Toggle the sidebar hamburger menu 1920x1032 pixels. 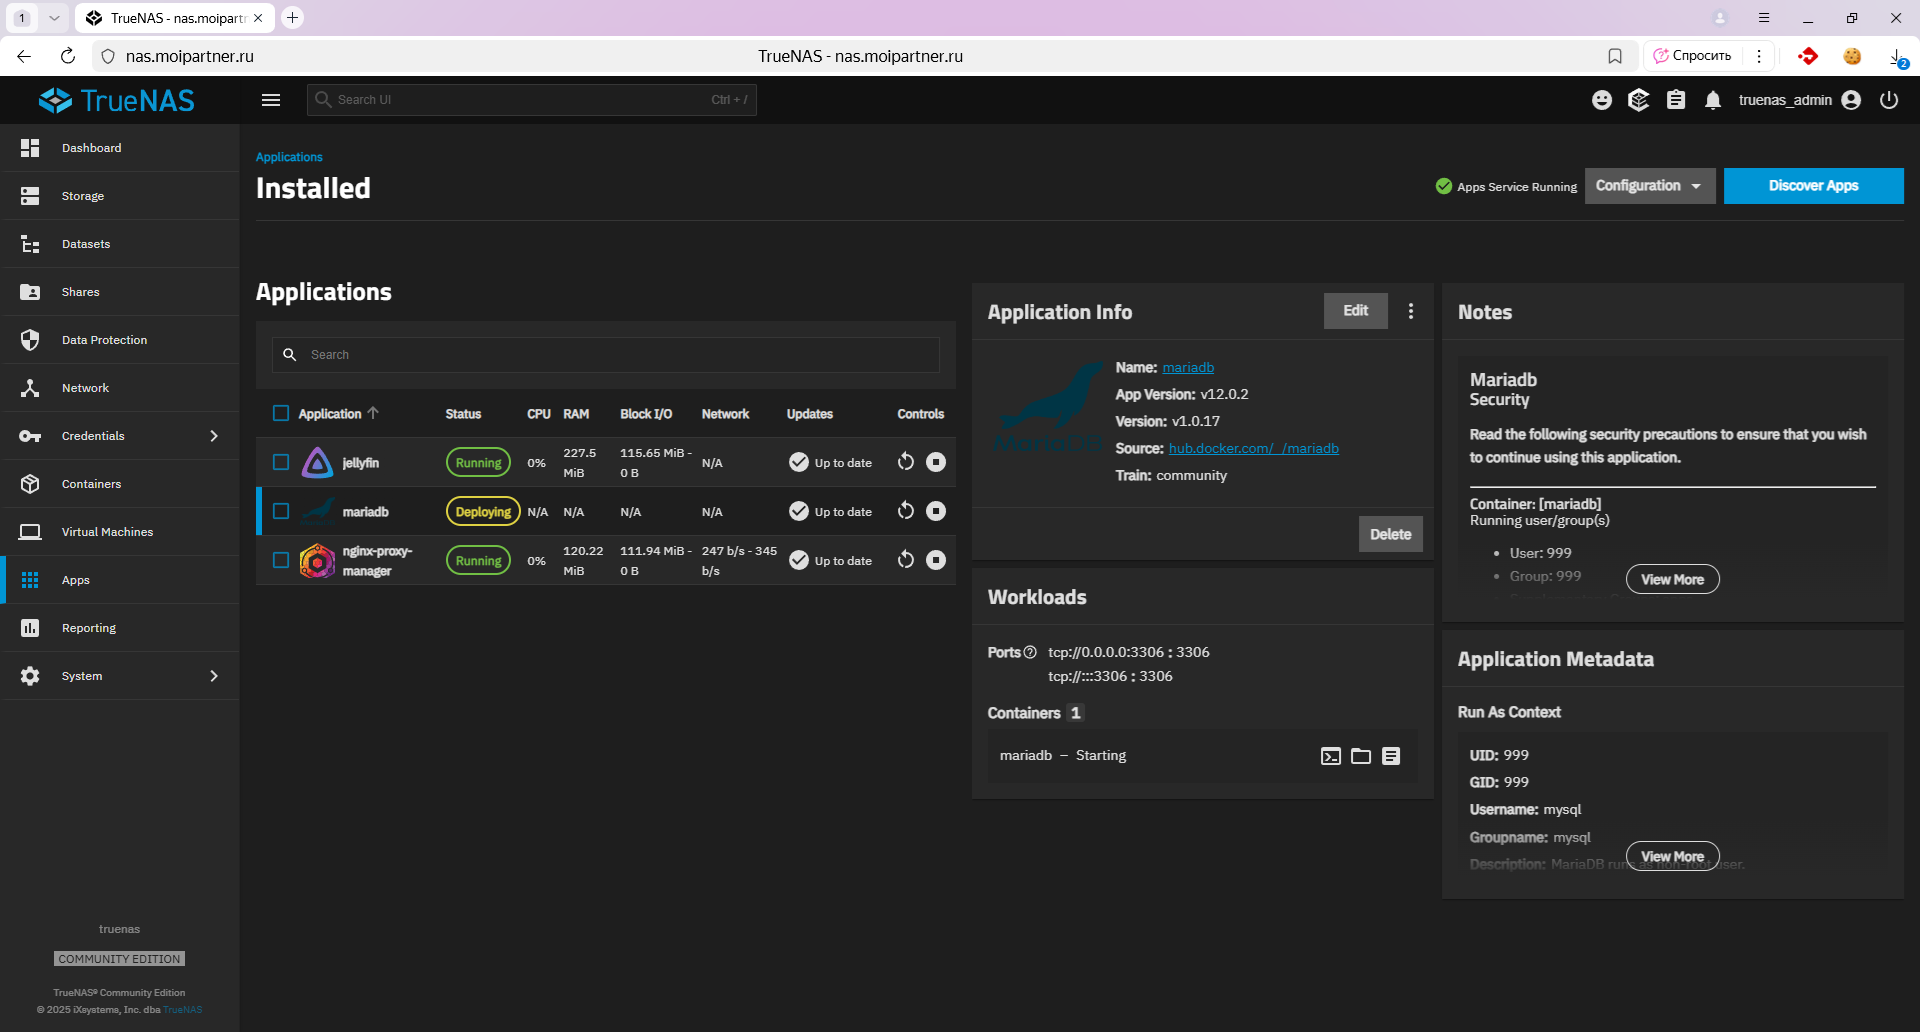point(271,100)
